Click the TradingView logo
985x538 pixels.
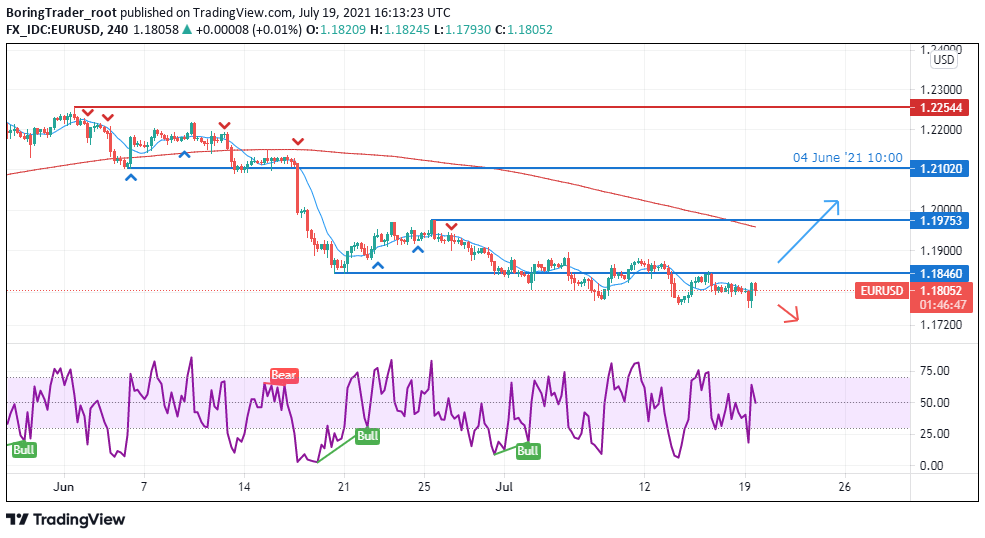coord(66,519)
